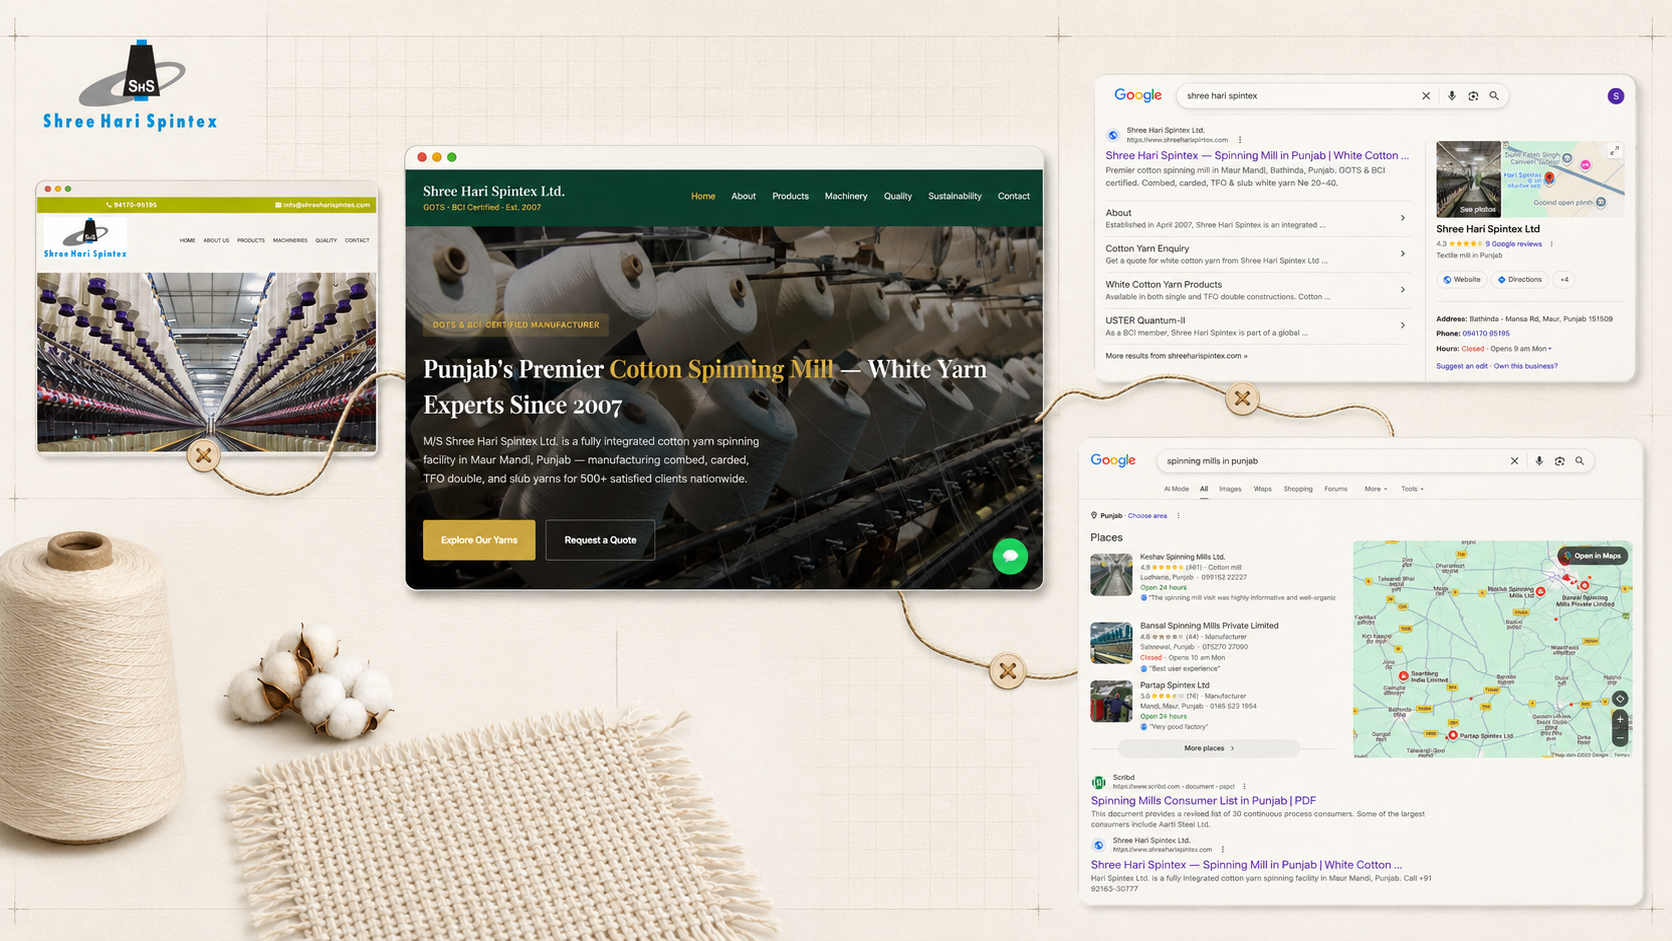The height and width of the screenshot is (941, 1672).
Task: Expand hours dropdown next to 'Opens 9 am Mon'
Action: tap(1550, 349)
